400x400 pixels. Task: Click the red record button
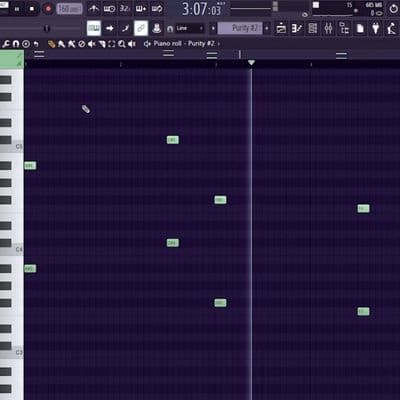(x=48, y=9)
